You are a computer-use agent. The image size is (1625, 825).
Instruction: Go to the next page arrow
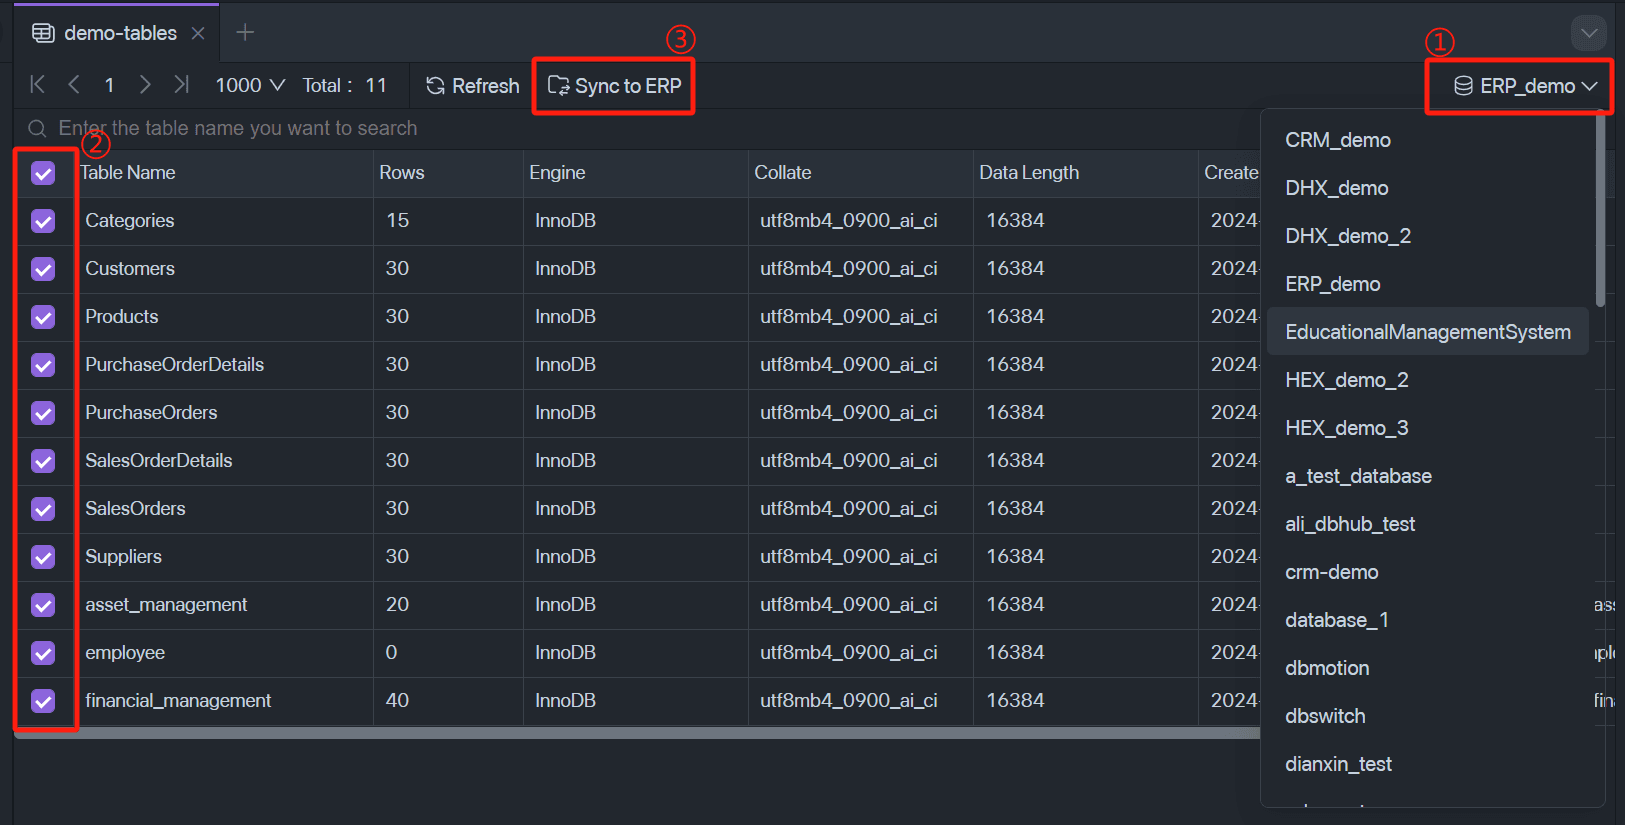coord(145,85)
